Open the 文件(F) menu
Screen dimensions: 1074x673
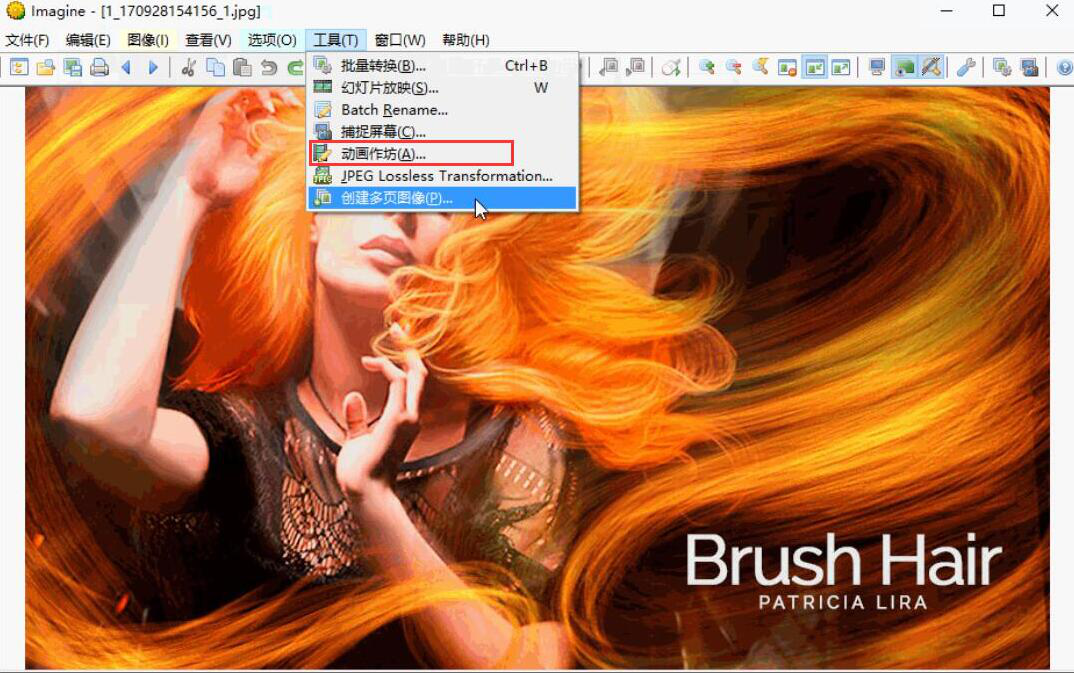point(27,40)
